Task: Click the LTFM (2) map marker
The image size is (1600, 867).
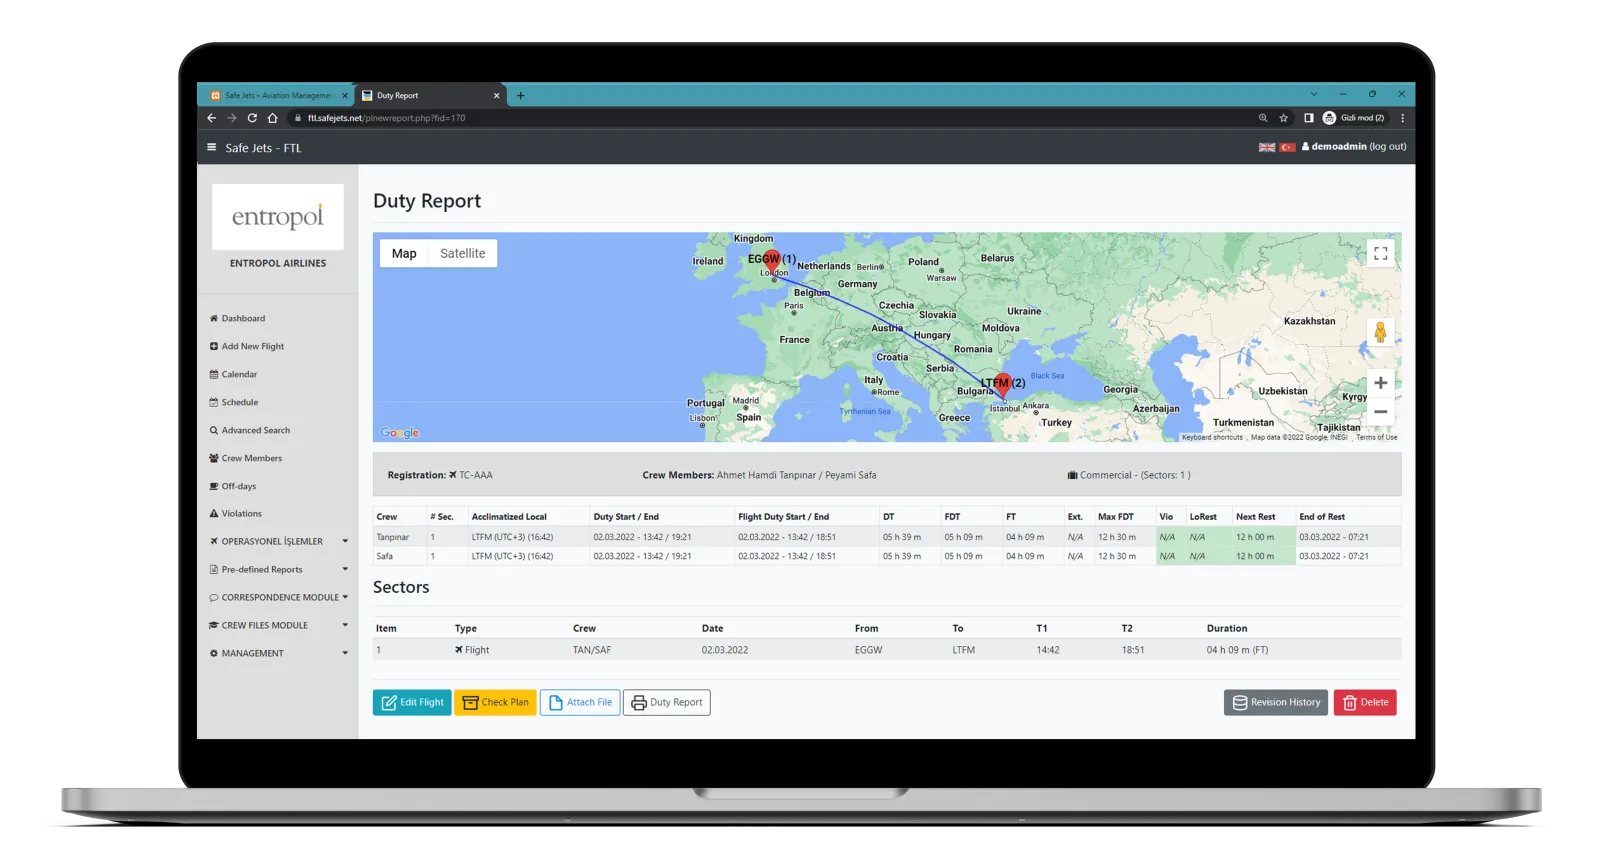Action: 1003,386
